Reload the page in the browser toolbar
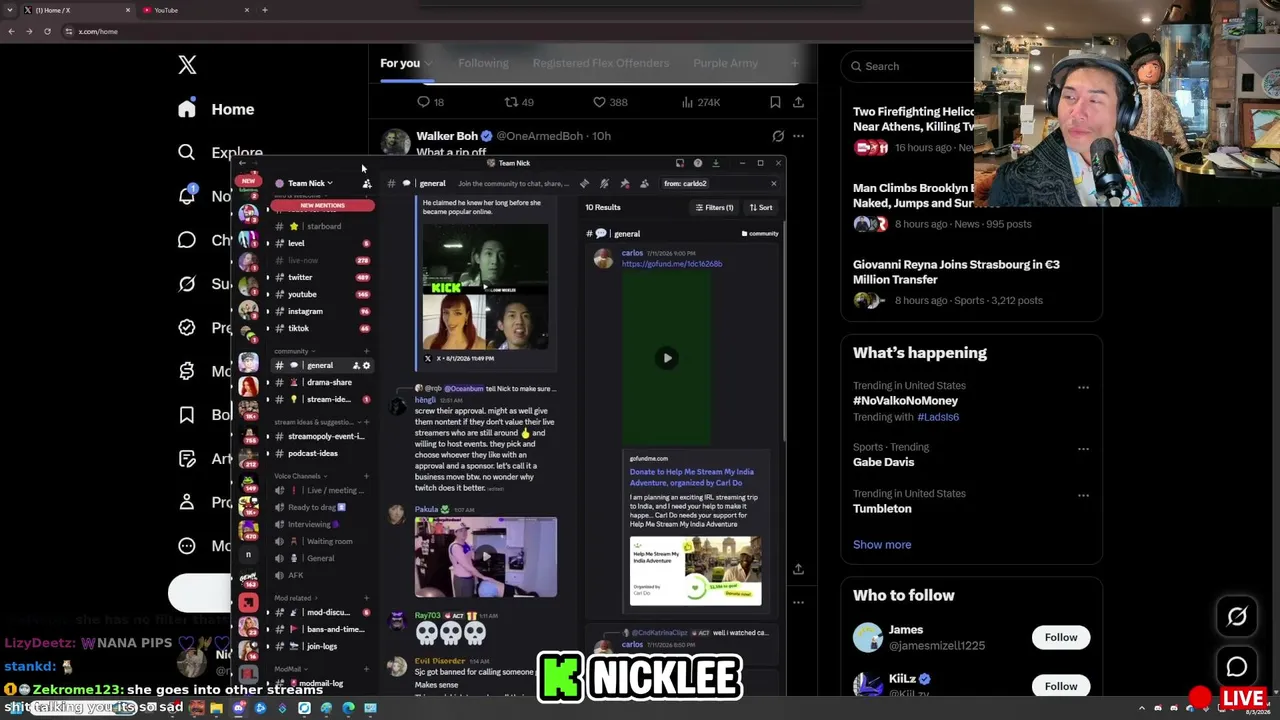The height and width of the screenshot is (720, 1280). [x=47, y=32]
